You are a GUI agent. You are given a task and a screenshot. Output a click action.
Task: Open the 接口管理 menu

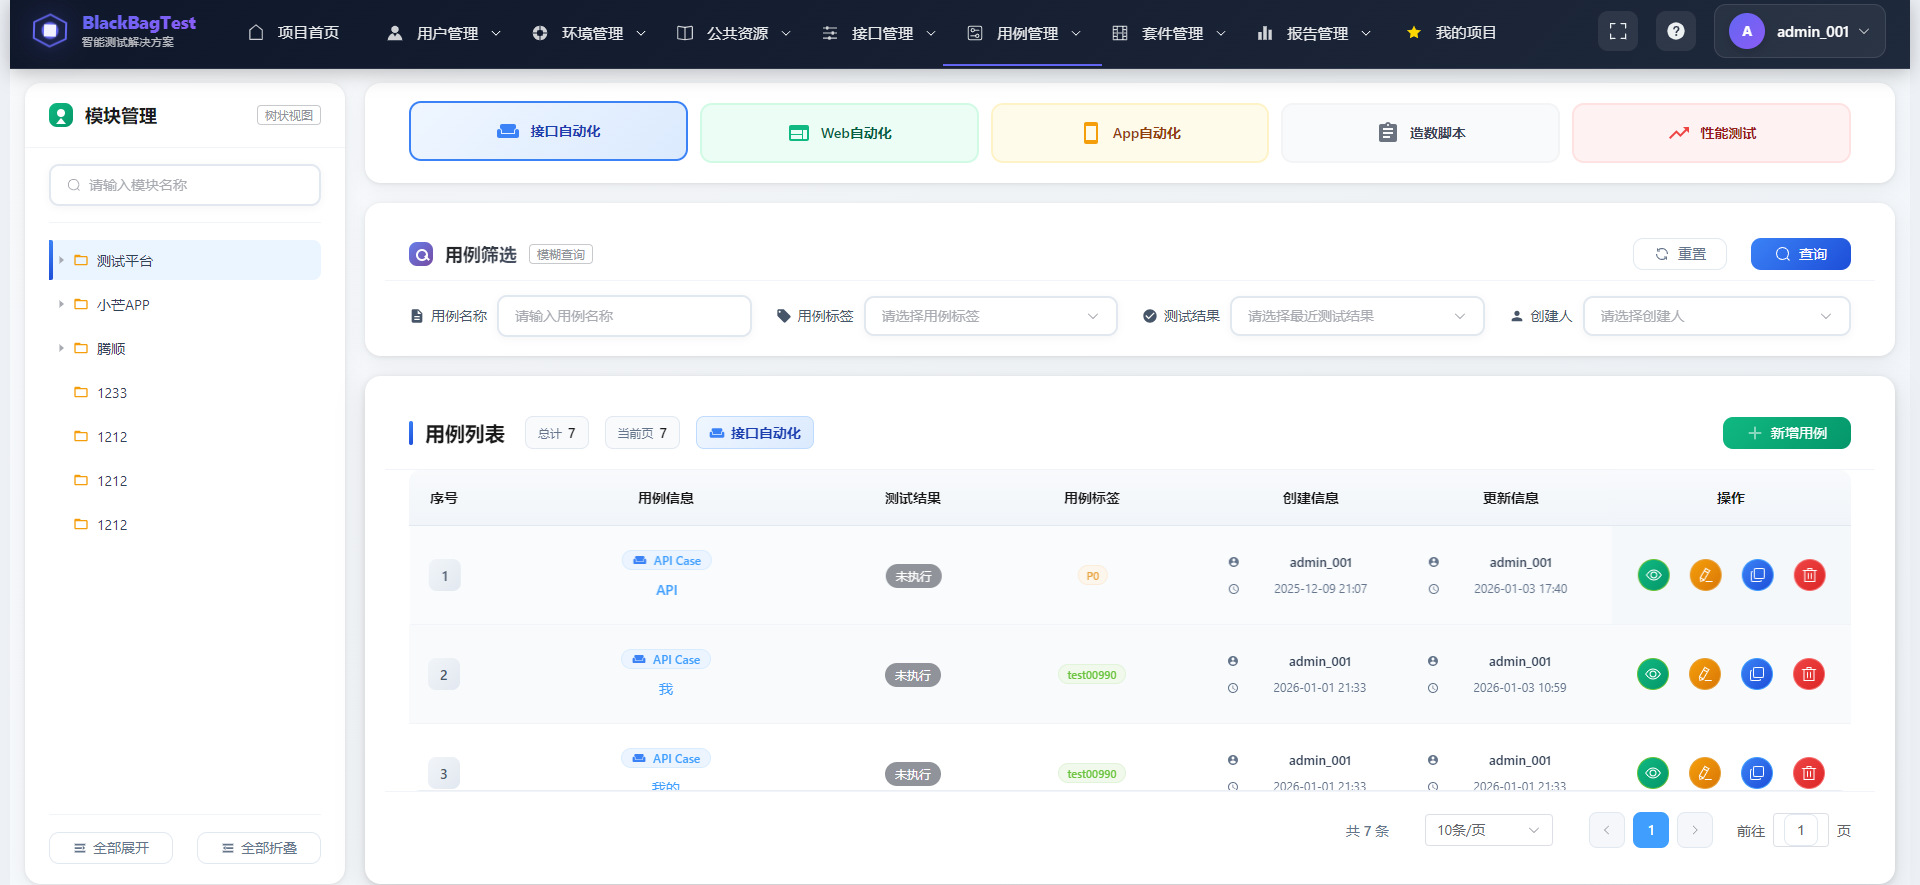click(x=879, y=33)
